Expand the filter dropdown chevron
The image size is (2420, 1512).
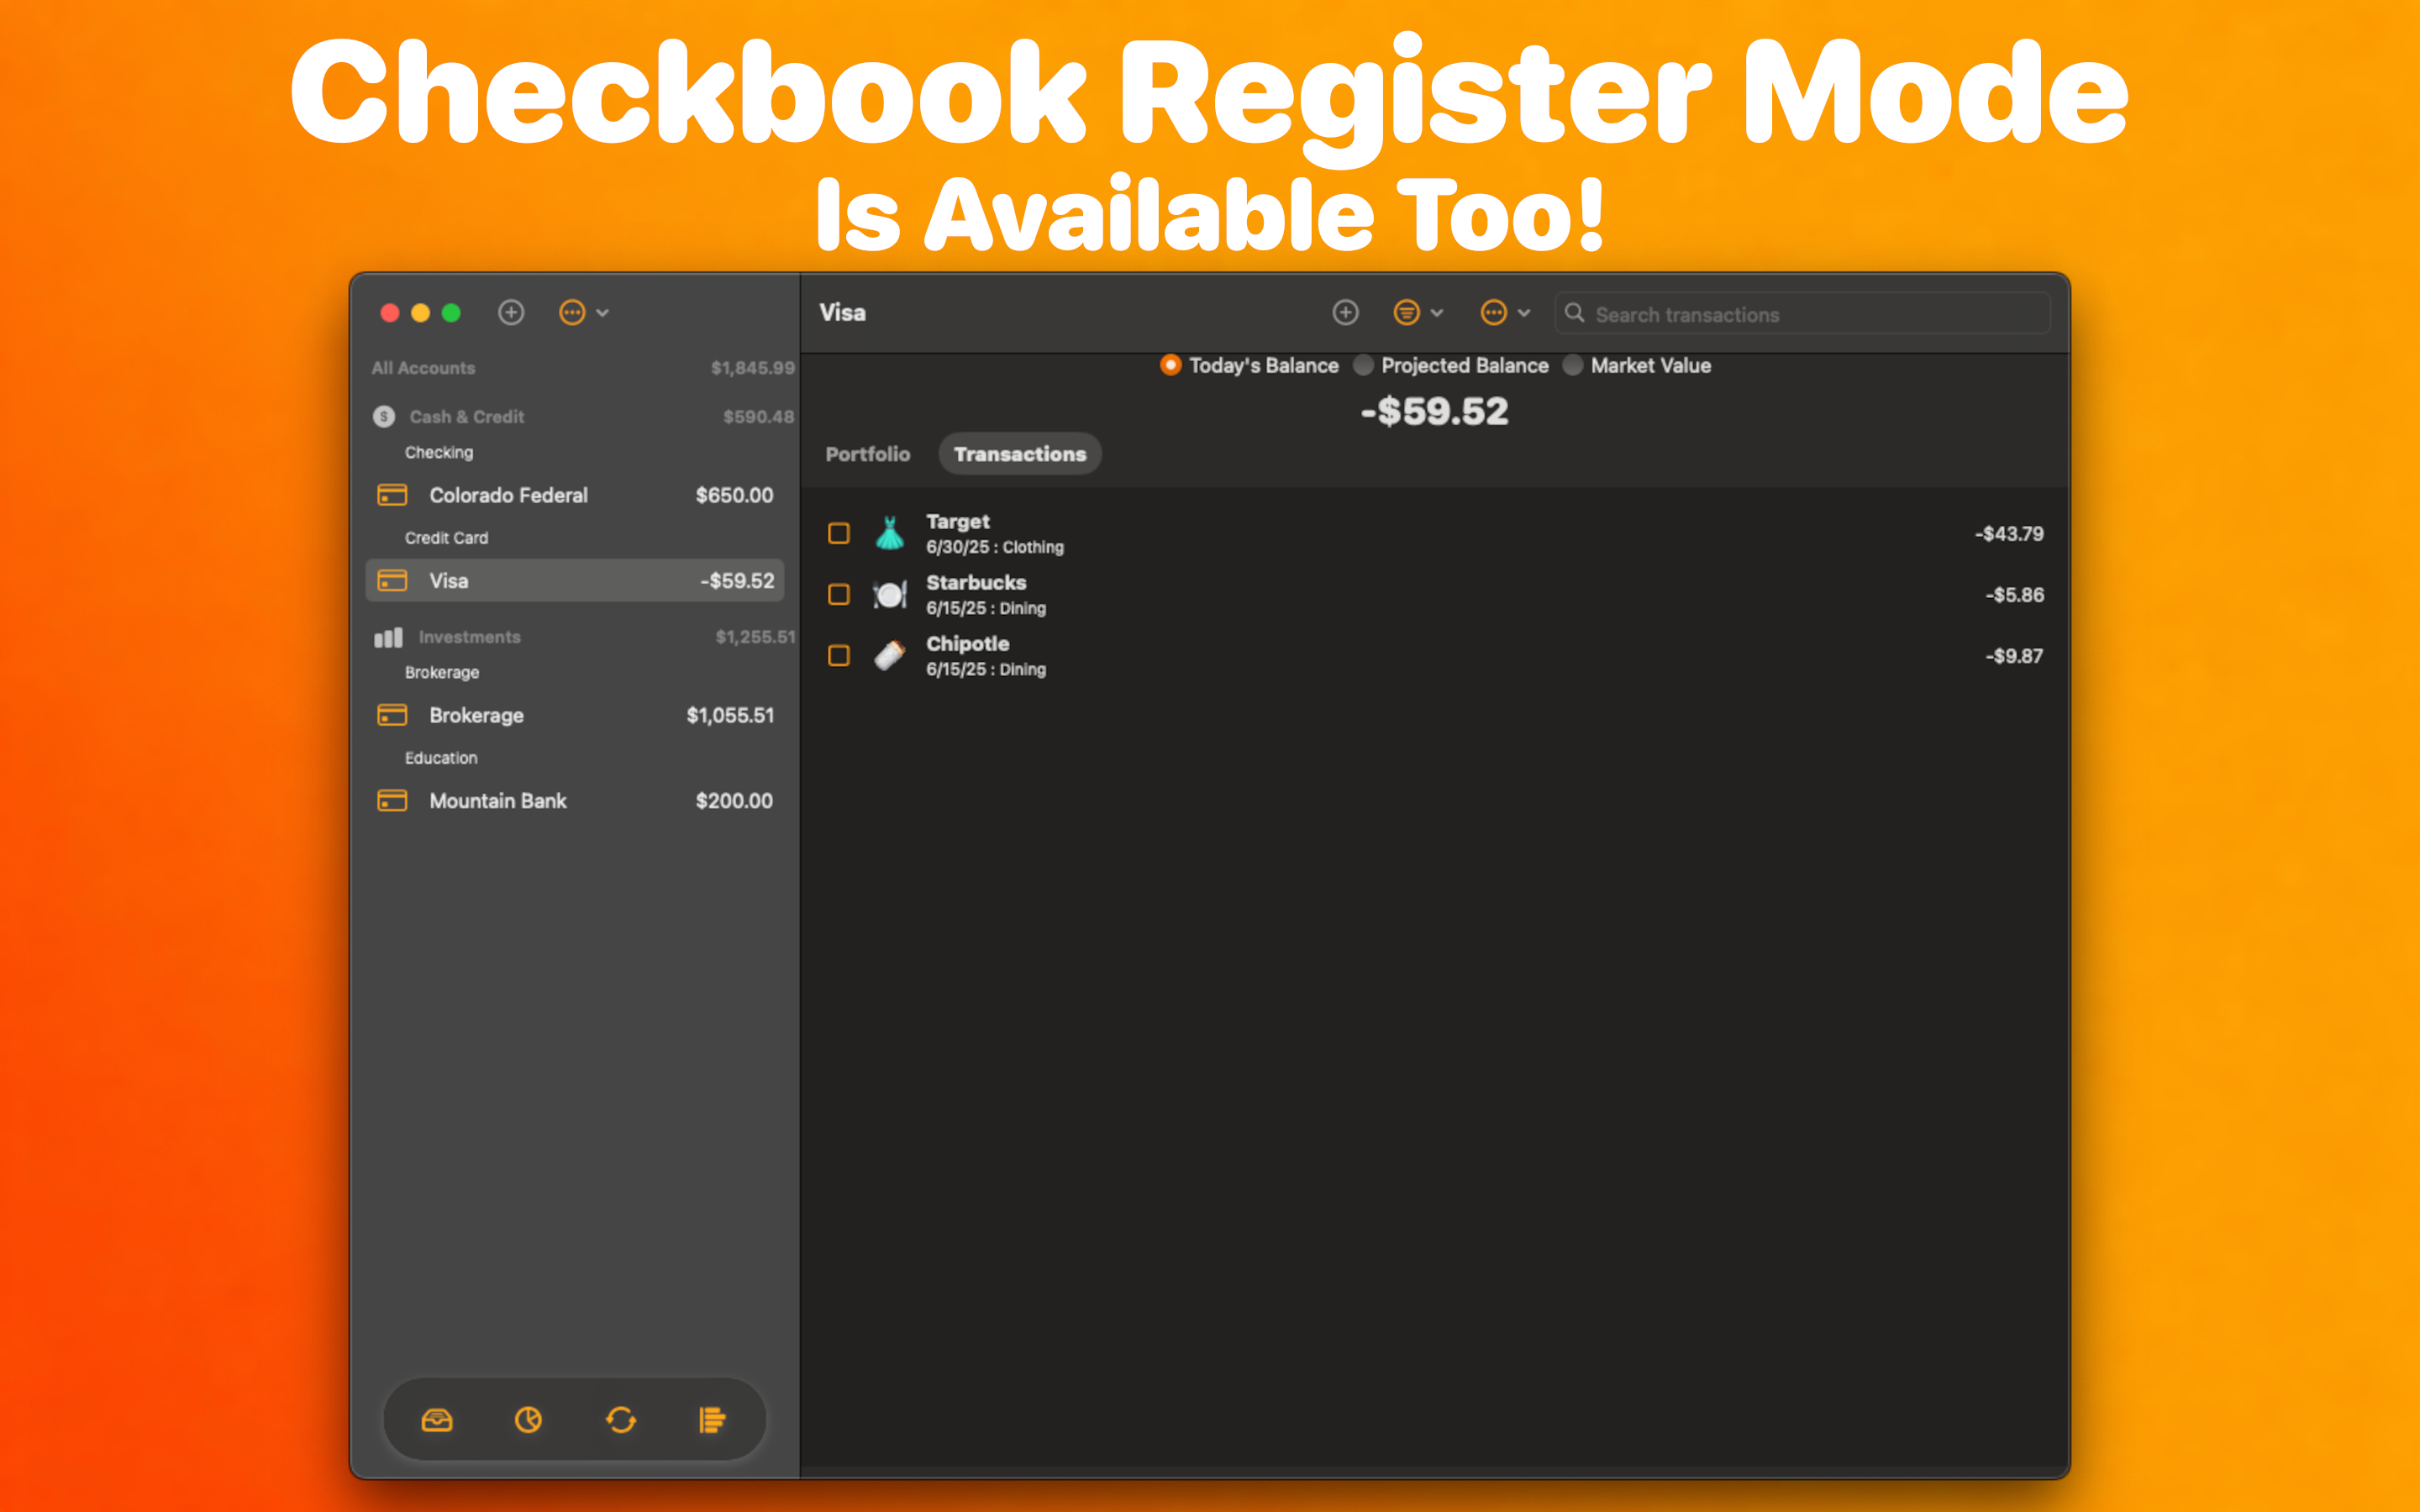[x=1437, y=313]
